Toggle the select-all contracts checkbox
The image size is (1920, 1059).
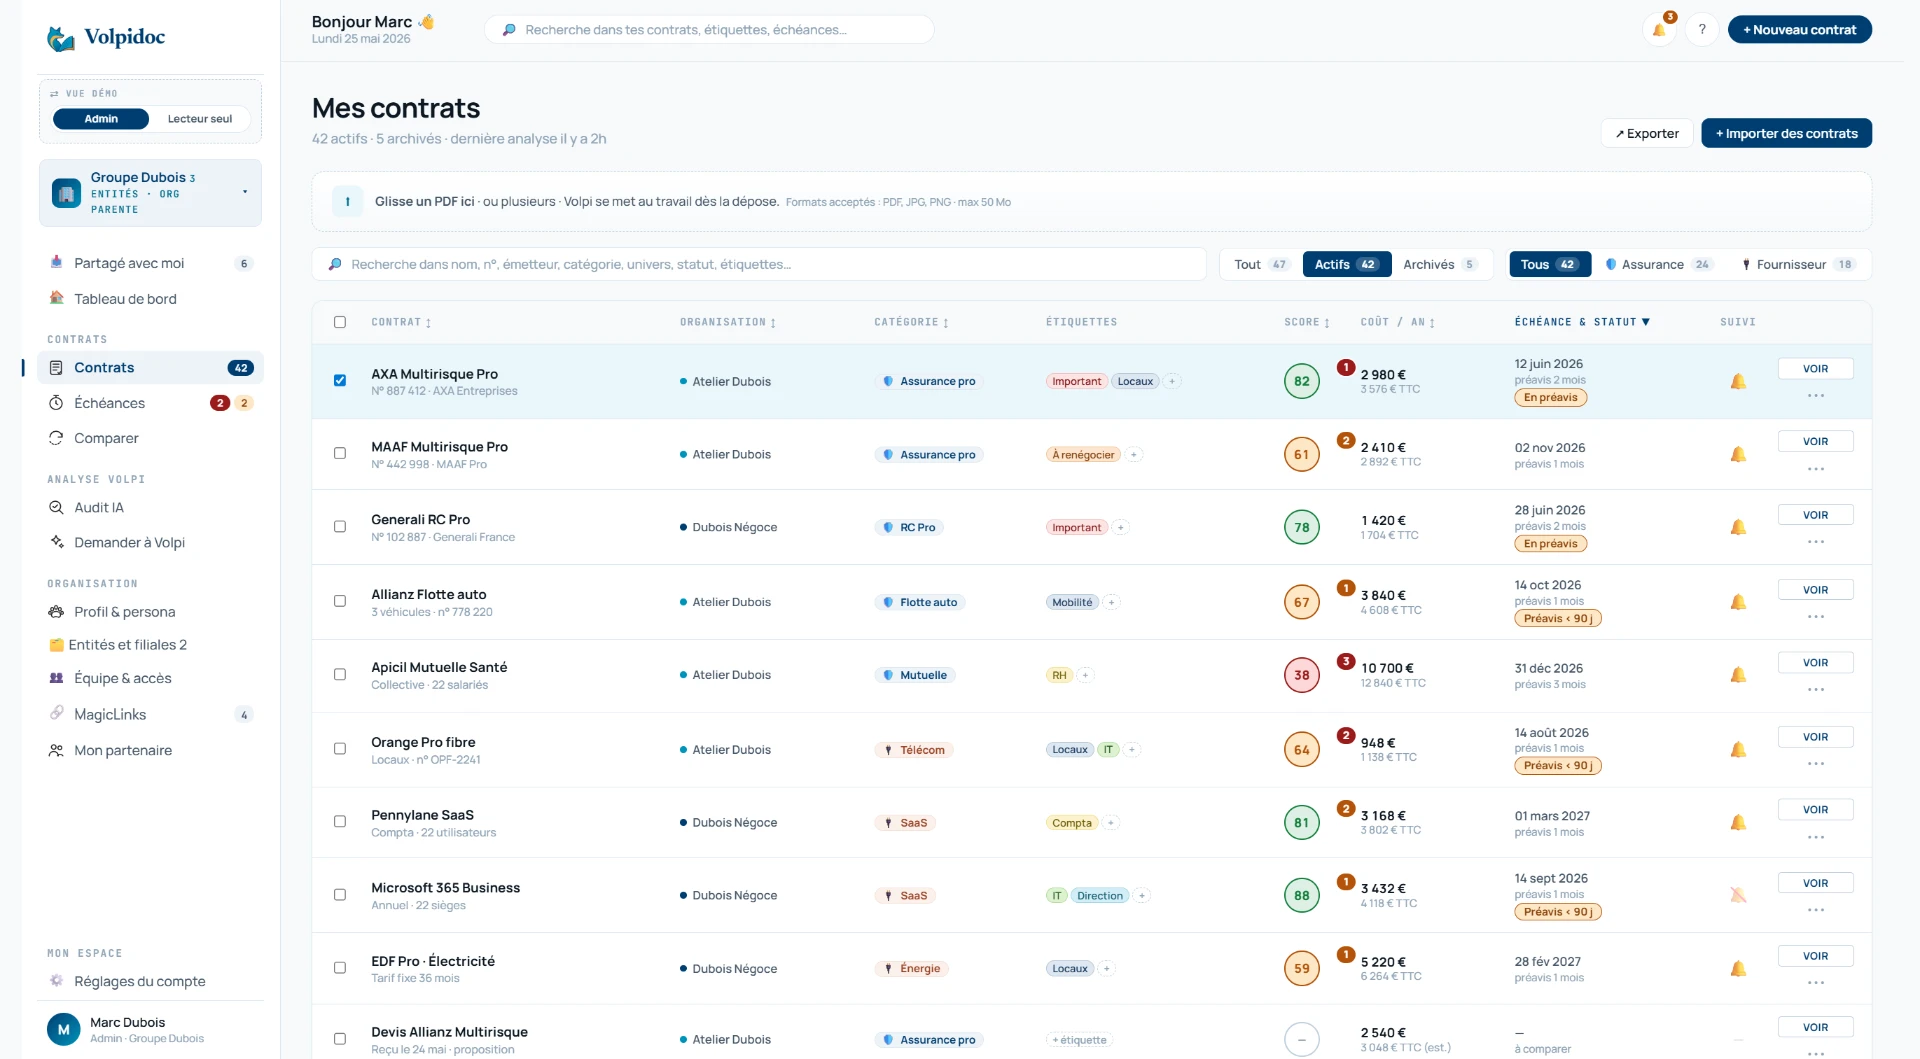340,322
